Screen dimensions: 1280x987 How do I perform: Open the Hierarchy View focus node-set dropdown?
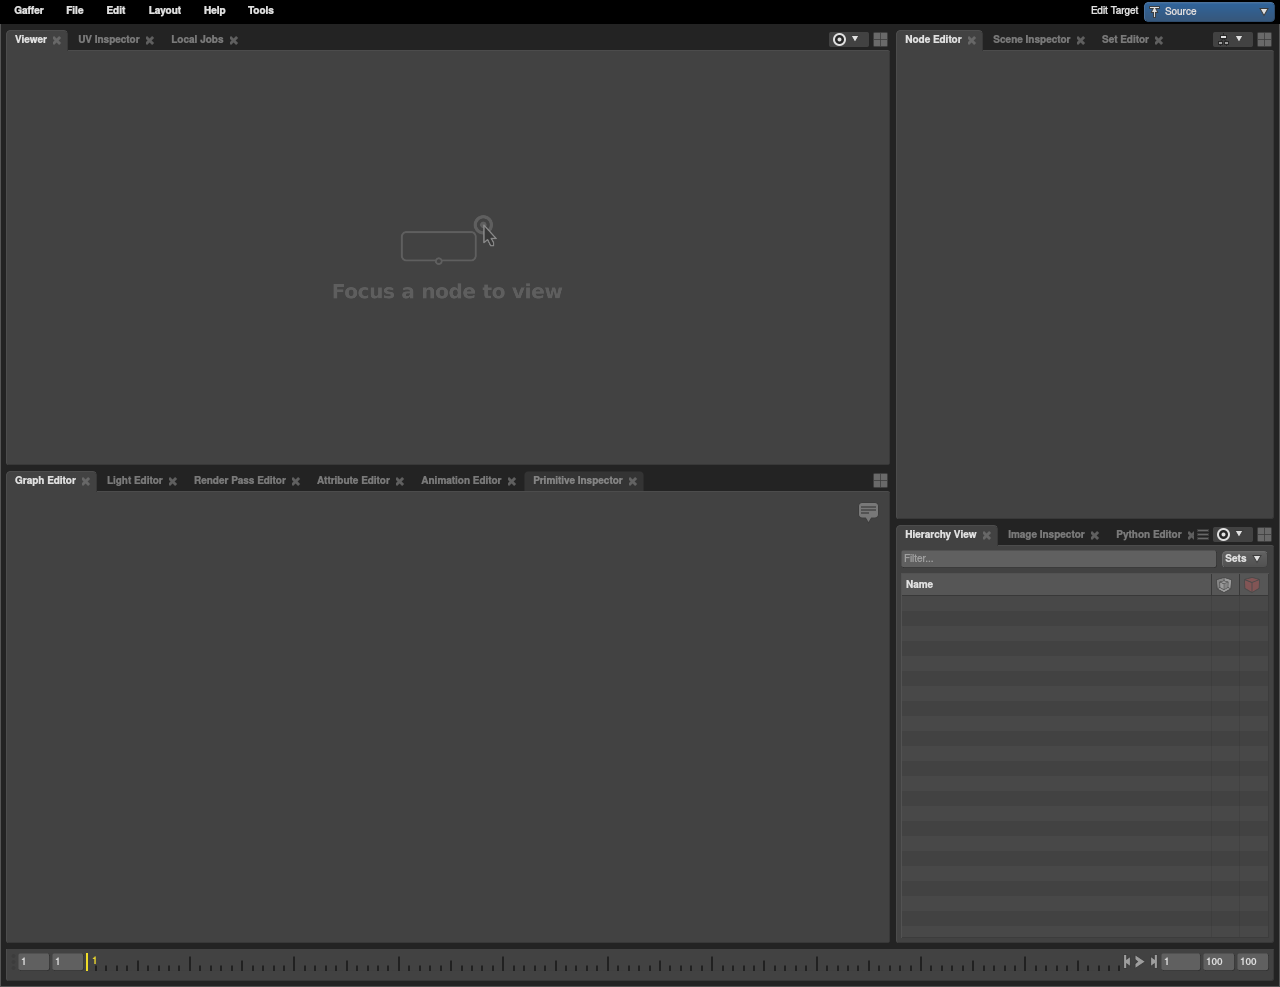(x=1231, y=534)
